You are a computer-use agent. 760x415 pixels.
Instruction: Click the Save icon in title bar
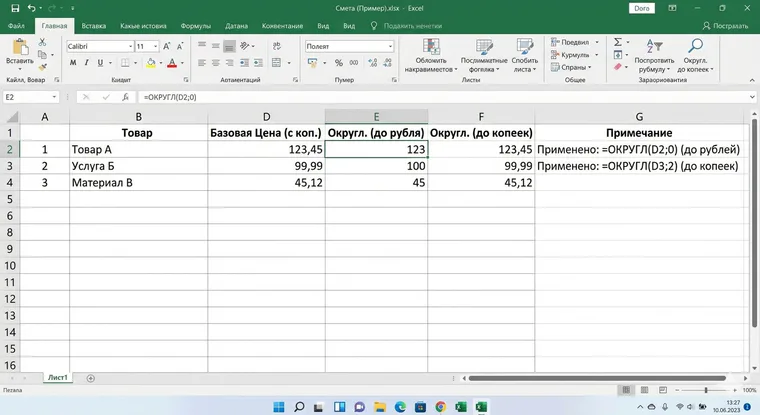(15, 8)
